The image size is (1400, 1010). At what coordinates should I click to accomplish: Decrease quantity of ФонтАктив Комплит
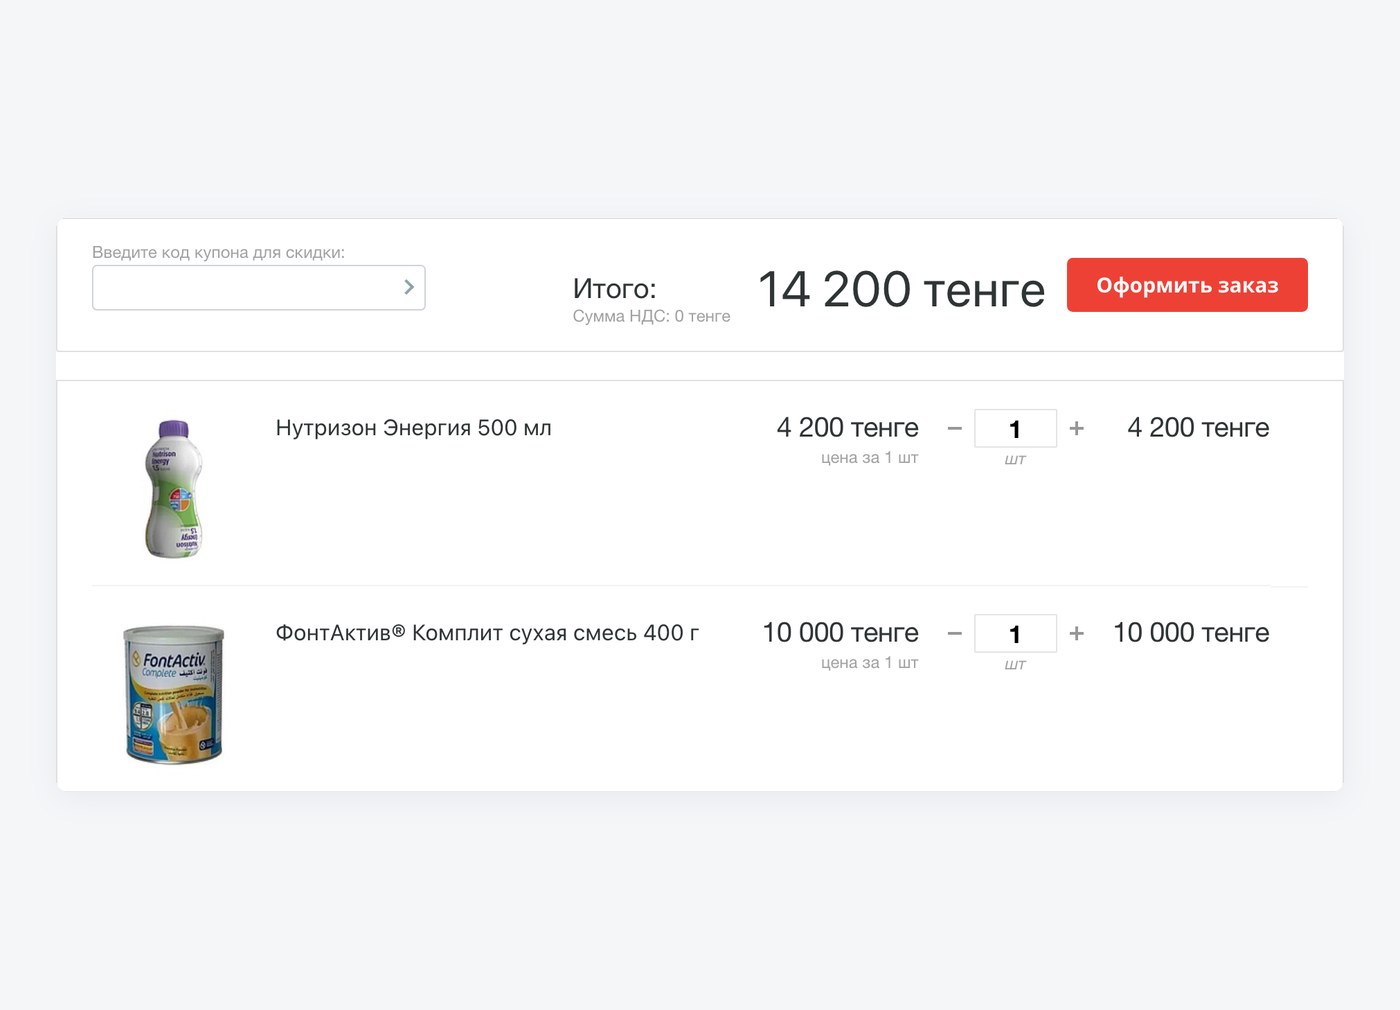[955, 633]
